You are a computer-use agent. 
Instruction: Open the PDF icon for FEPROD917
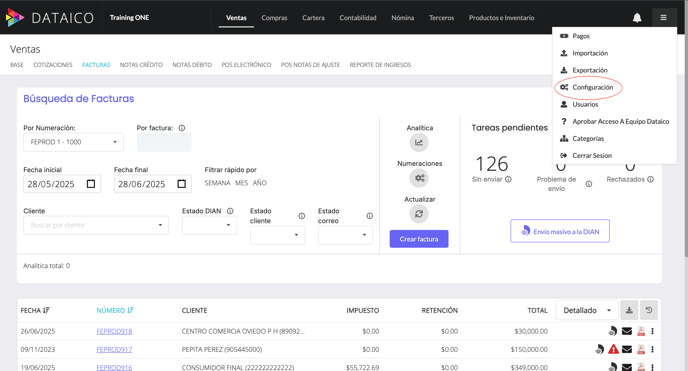tap(641, 350)
